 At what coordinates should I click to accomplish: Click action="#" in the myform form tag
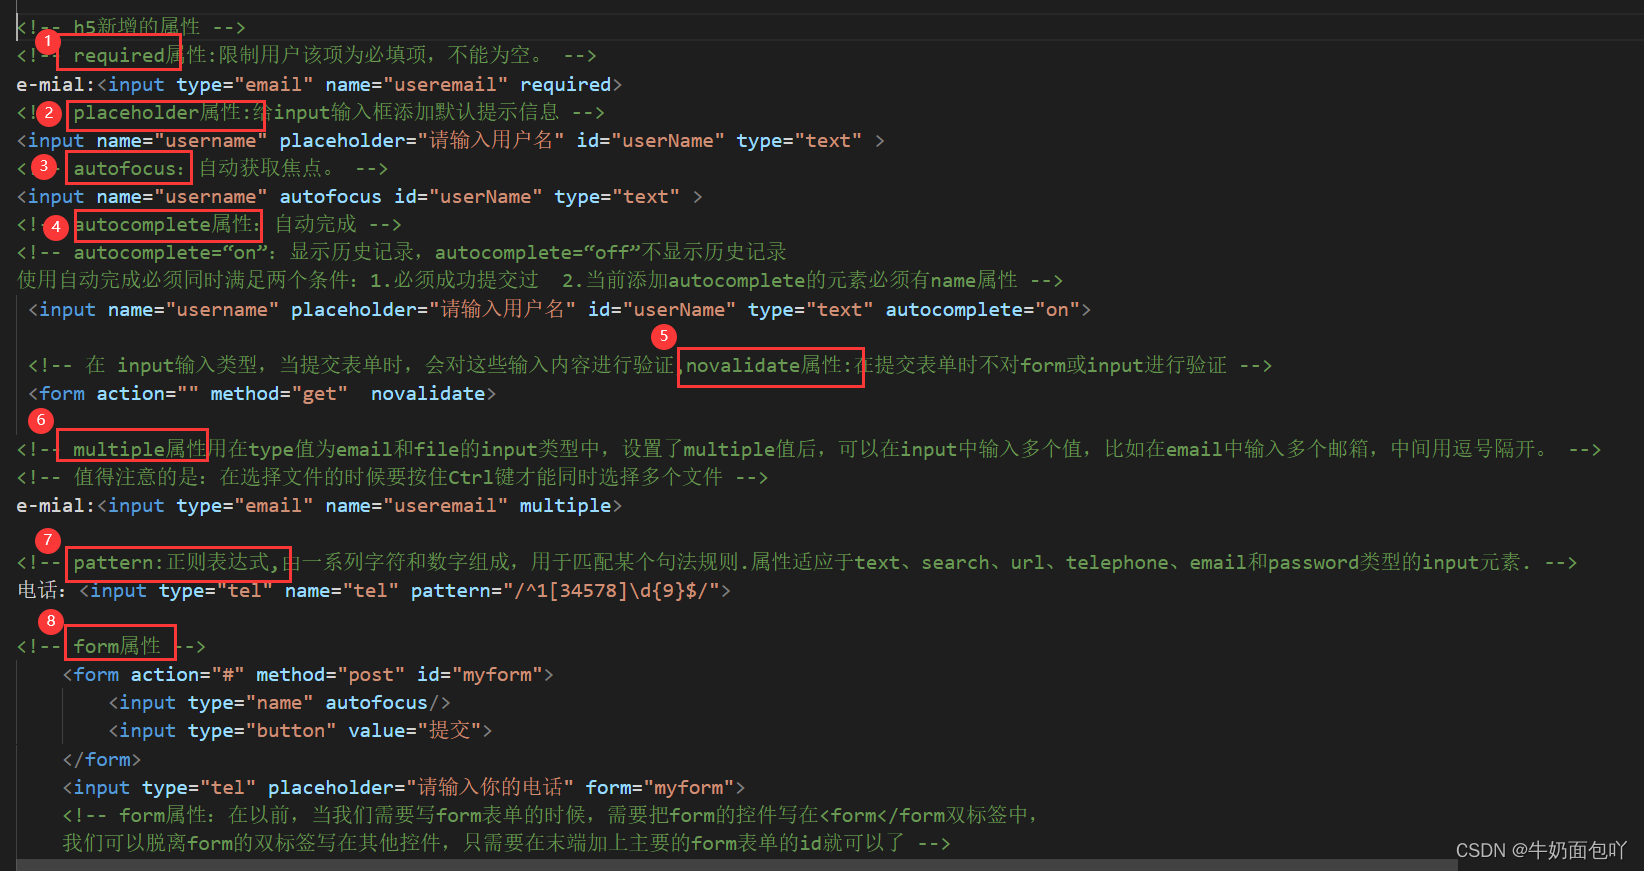(x=188, y=675)
